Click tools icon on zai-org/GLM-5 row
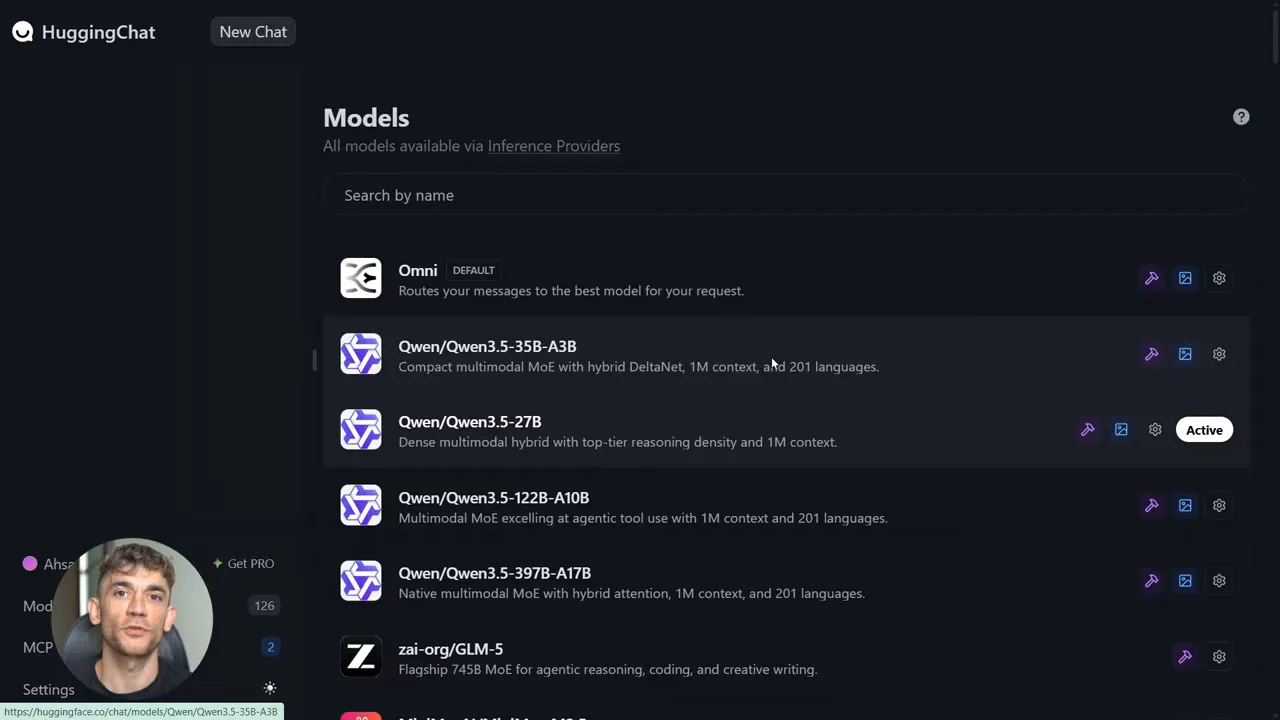Screen dimensions: 1280x720 1185,657
